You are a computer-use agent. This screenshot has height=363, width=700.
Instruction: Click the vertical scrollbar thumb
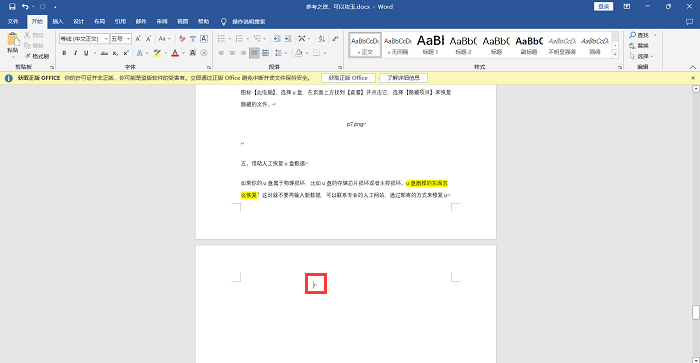696,312
